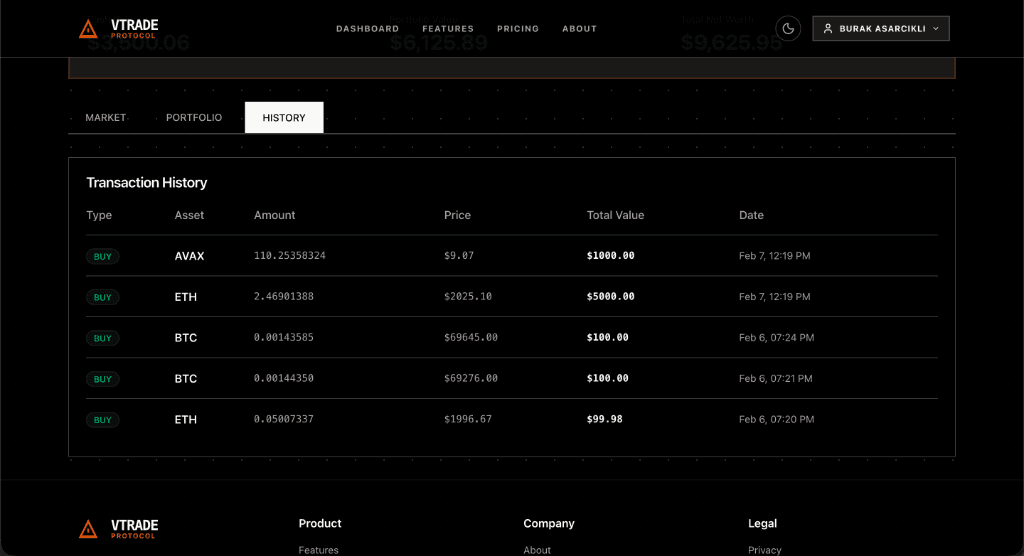
Task: Click the Date column header
Action: (x=751, y=215)
